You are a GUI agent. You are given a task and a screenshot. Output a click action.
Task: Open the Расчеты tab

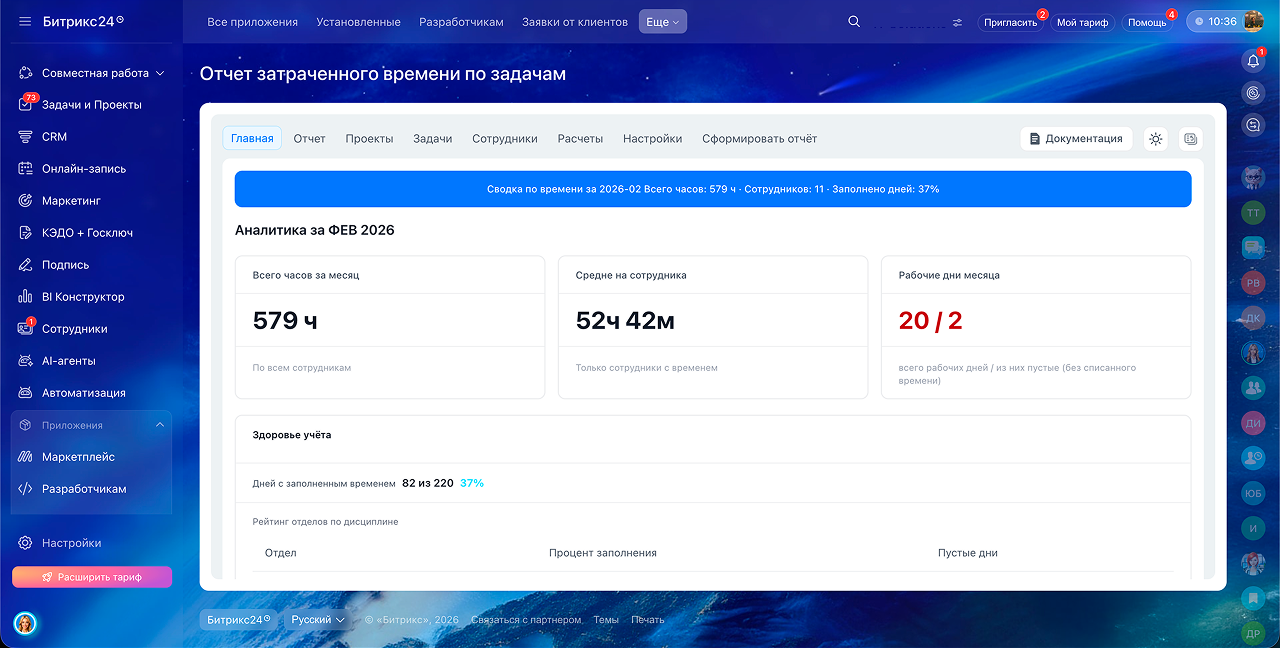[x=580, y=139]
